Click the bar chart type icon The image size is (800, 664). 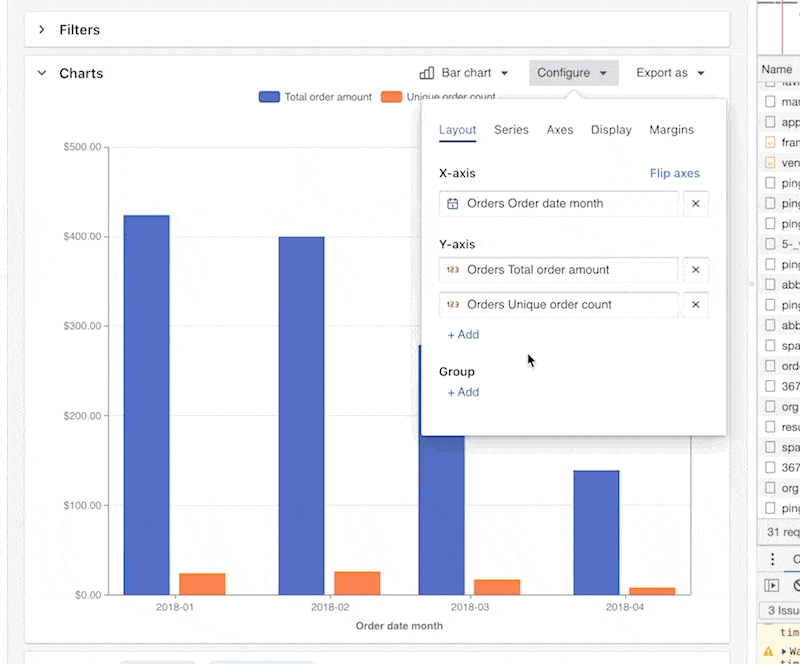coord(427,72)
